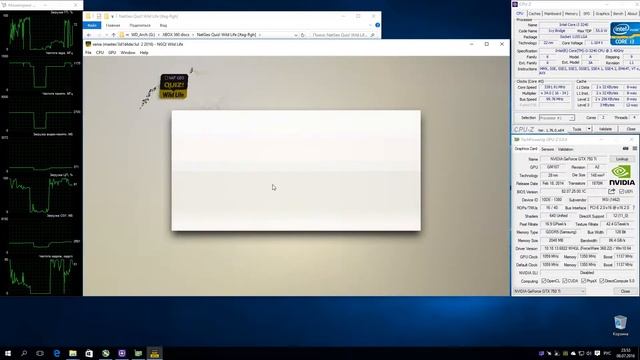Click Explorer up-folder arrow
The width and height of the screenshot is (640, 360).
[113, 35]
